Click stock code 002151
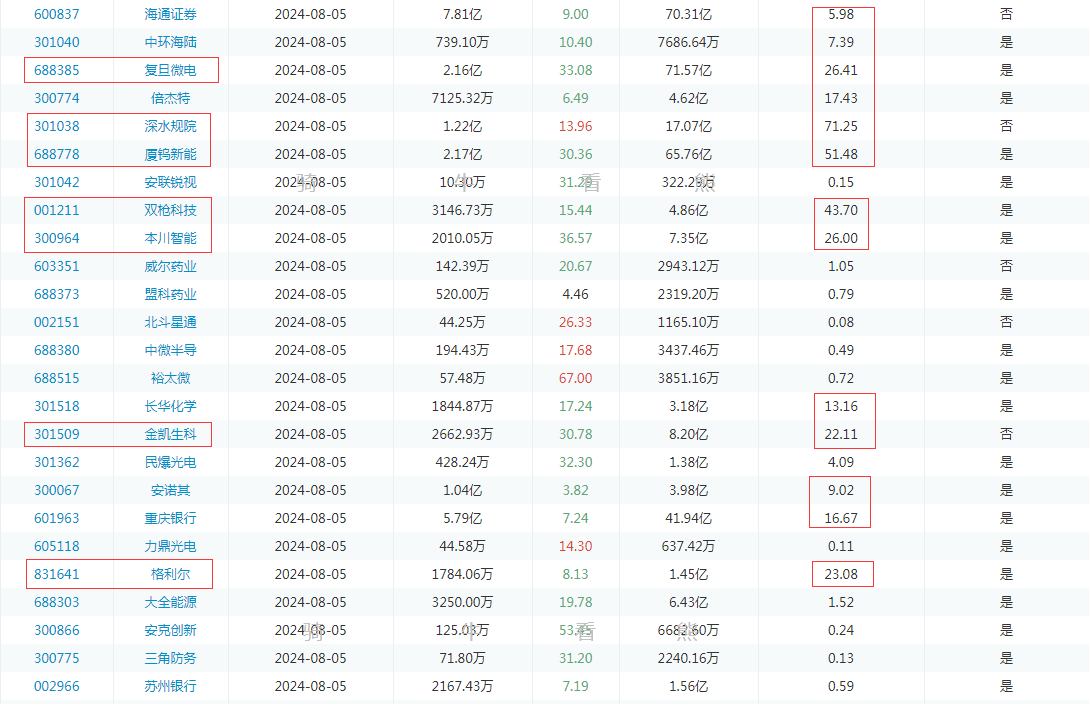 pos(57,322)
